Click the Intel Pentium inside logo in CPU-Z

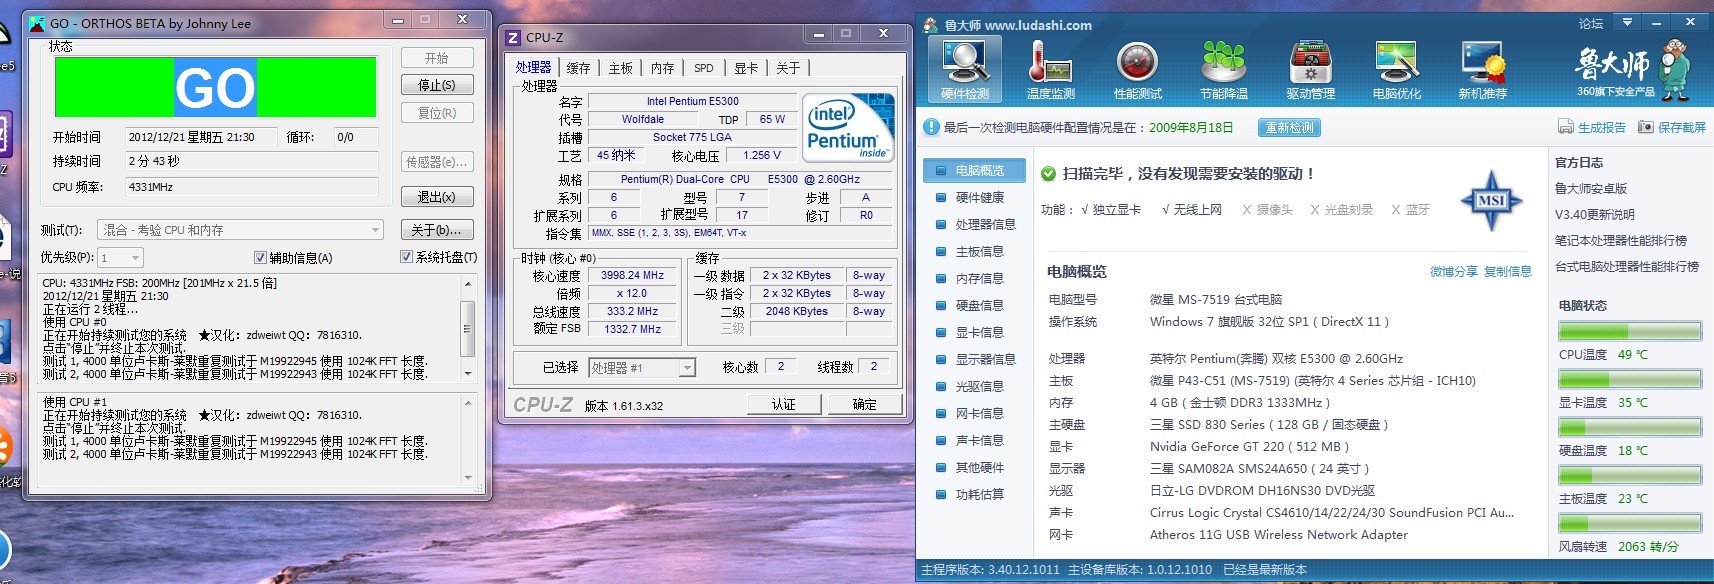point(849,127)
